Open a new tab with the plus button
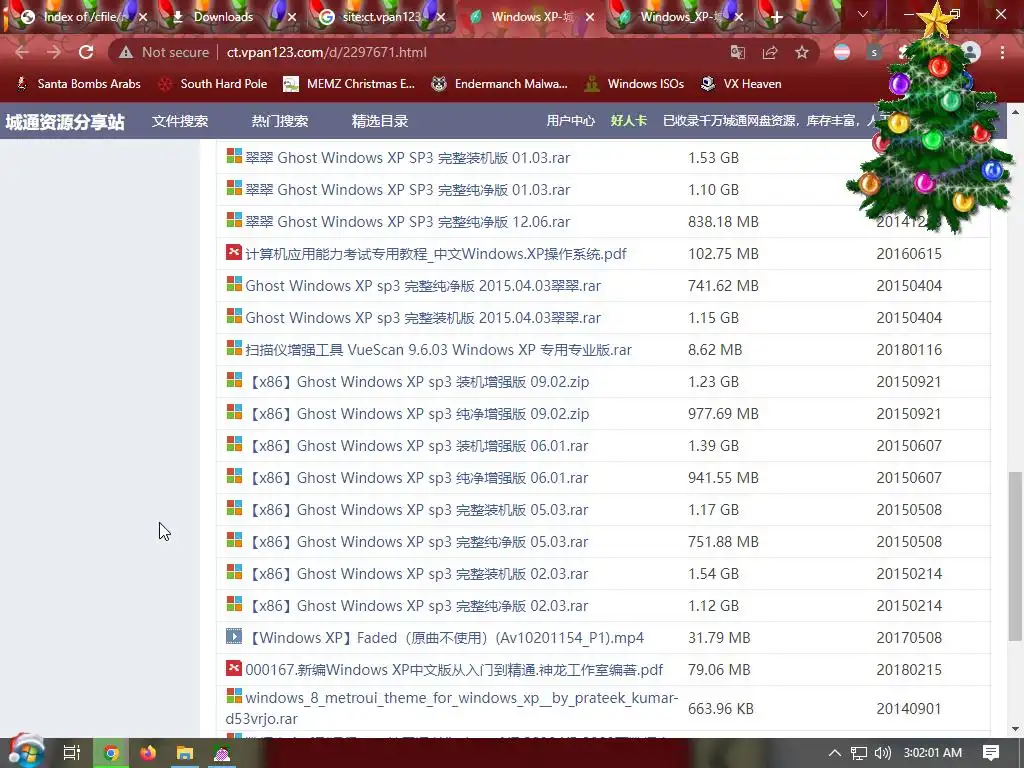 pos(776,17)
